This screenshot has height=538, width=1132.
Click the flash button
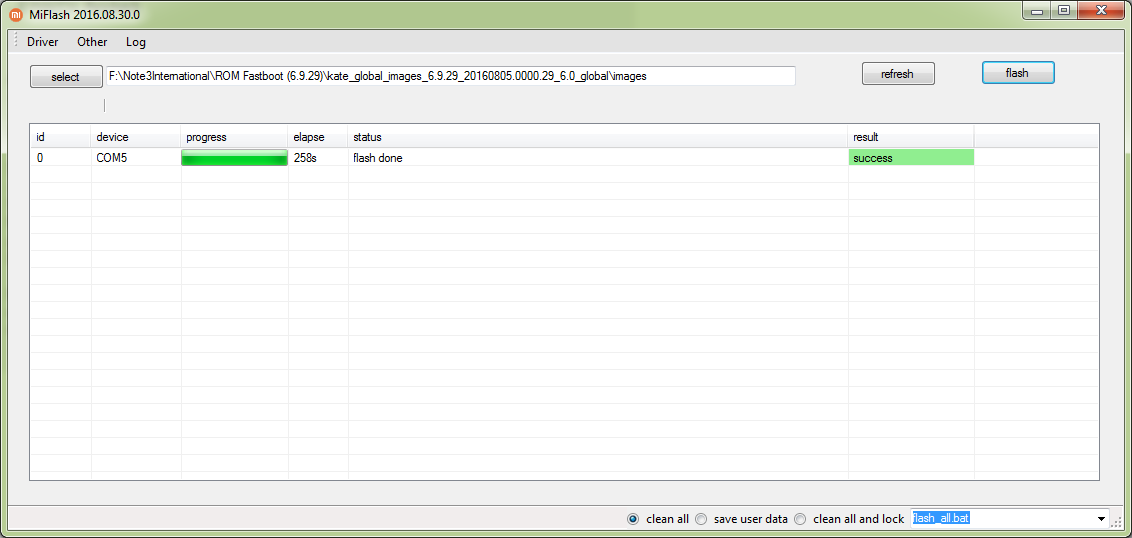coord(1018,73)
